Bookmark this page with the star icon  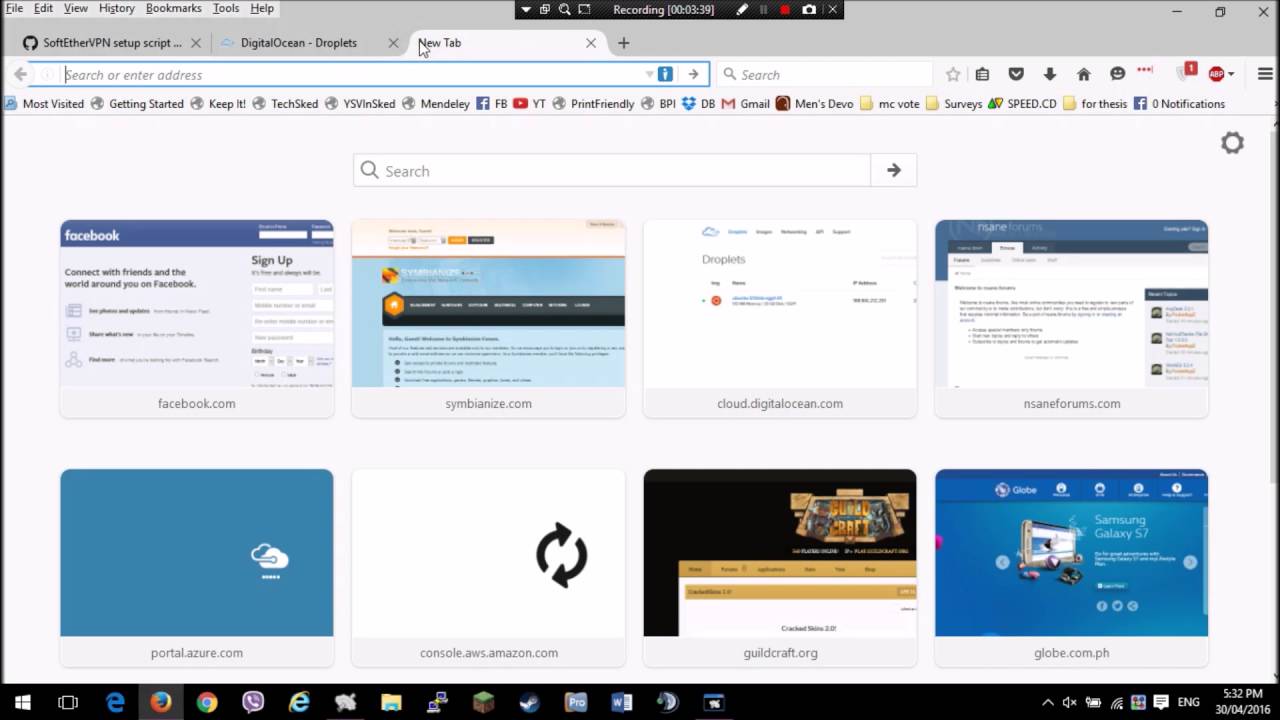coord(953,74)
